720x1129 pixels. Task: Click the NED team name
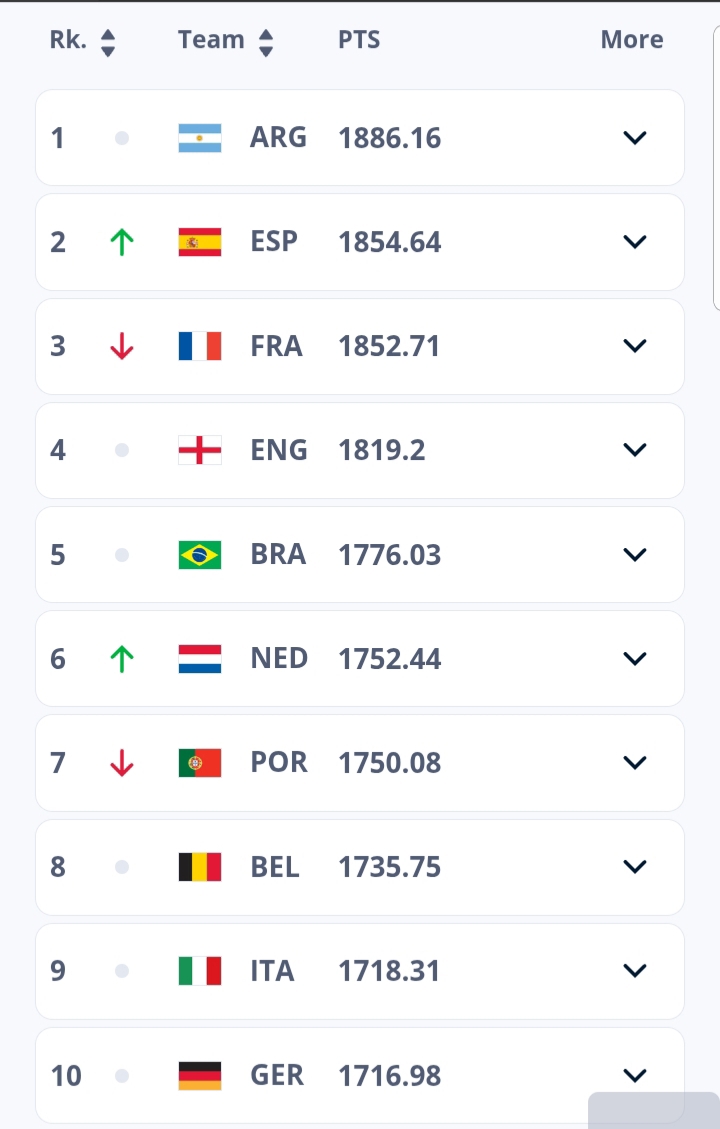point(279,658)
